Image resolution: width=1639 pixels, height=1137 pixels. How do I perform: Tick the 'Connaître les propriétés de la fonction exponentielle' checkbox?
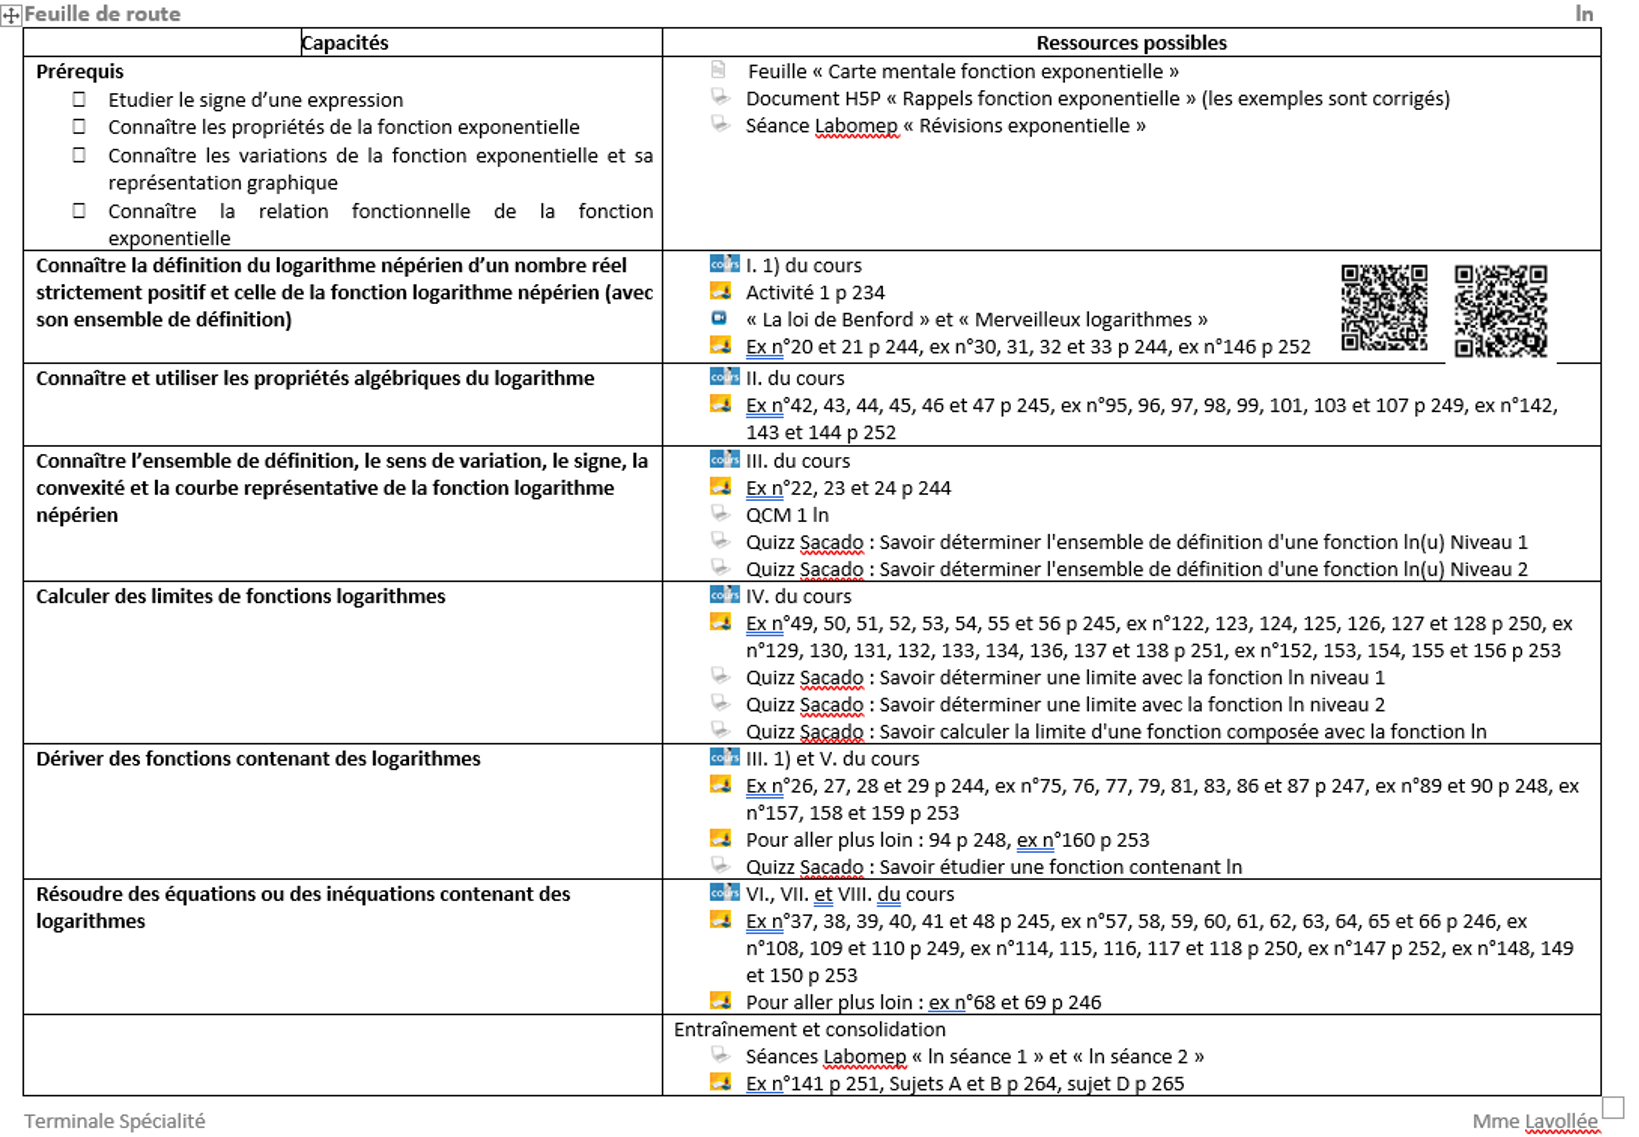click(79, 127)
